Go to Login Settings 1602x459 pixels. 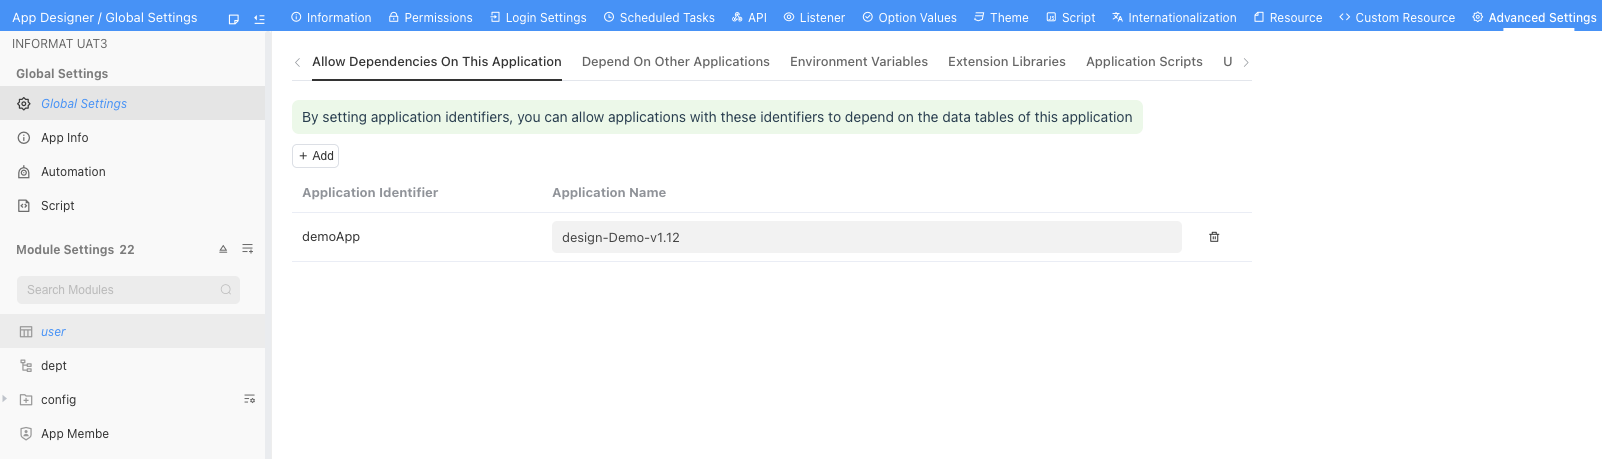click(x=538, y=17)
